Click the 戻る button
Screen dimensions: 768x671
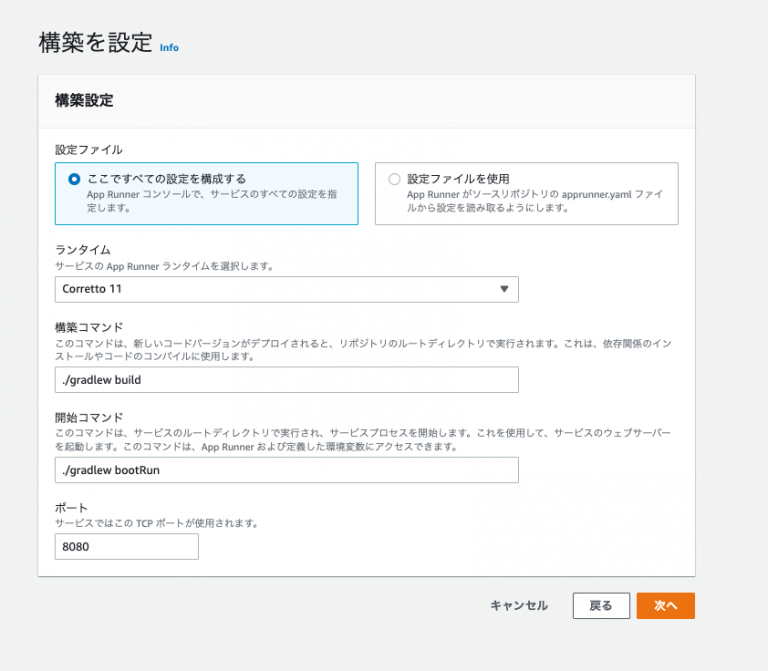601,606
